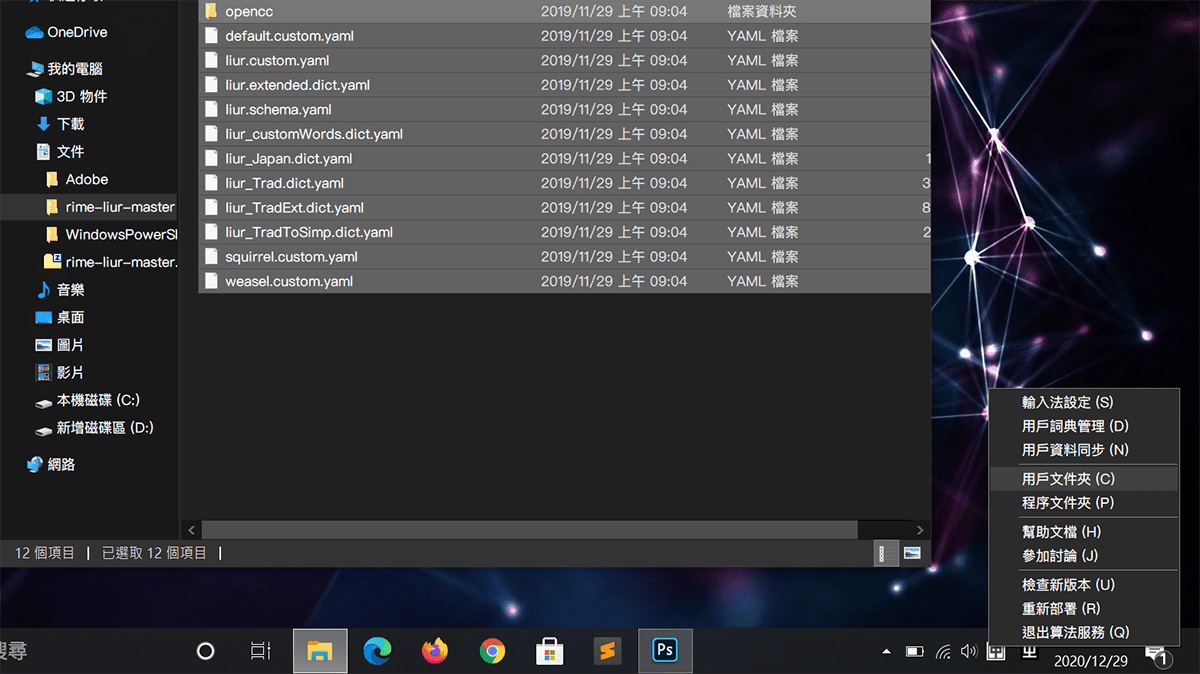Show hidden system tray icons
This screenshot has width=1200, height=674.
(886, 652)
